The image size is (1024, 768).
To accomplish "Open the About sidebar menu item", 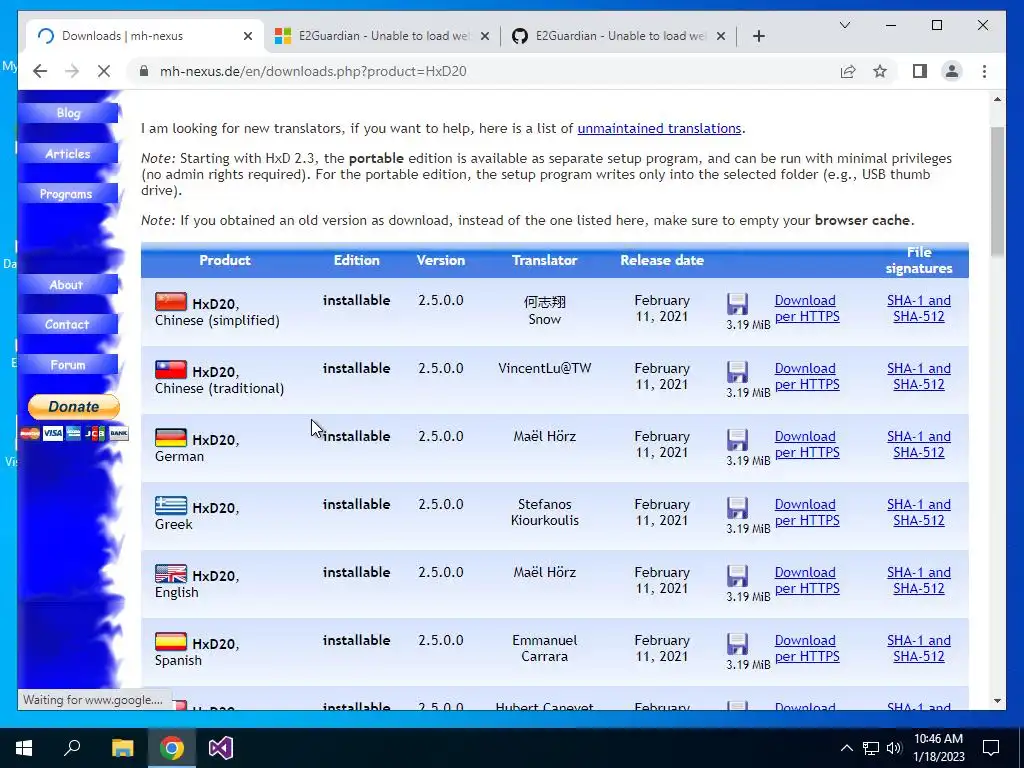I will pos(68,284).
